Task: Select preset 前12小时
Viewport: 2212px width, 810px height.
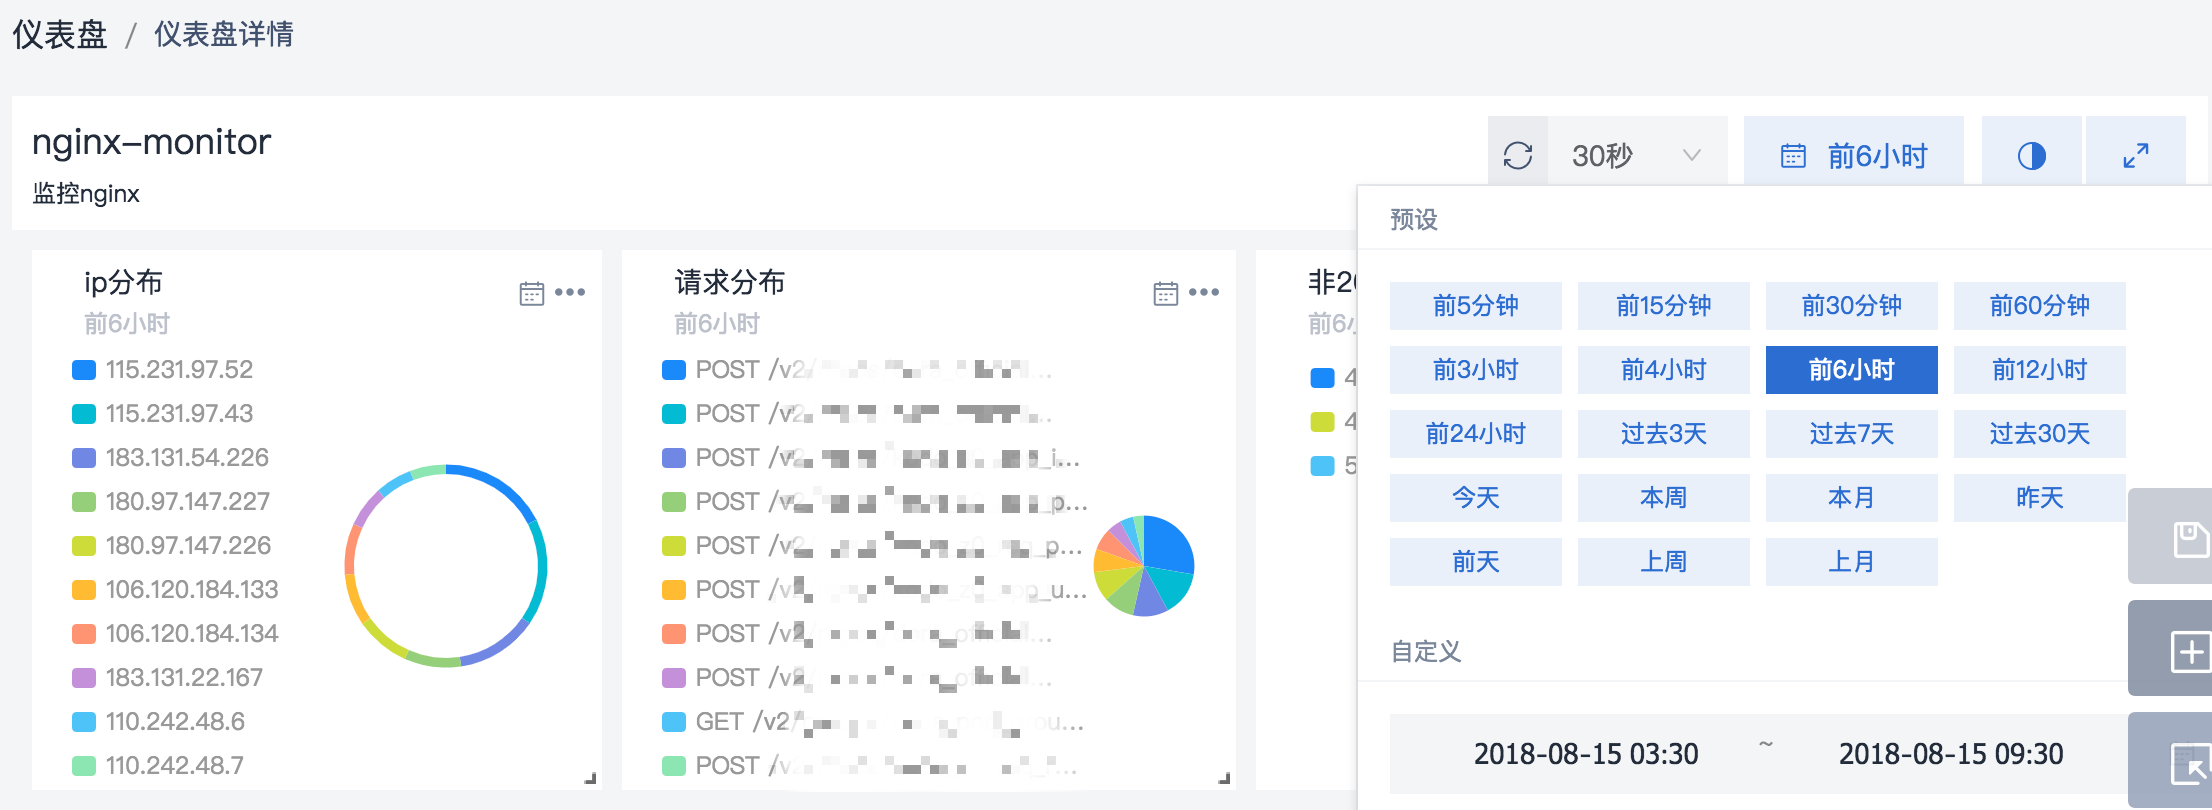Action: [x=2039, y=369]
